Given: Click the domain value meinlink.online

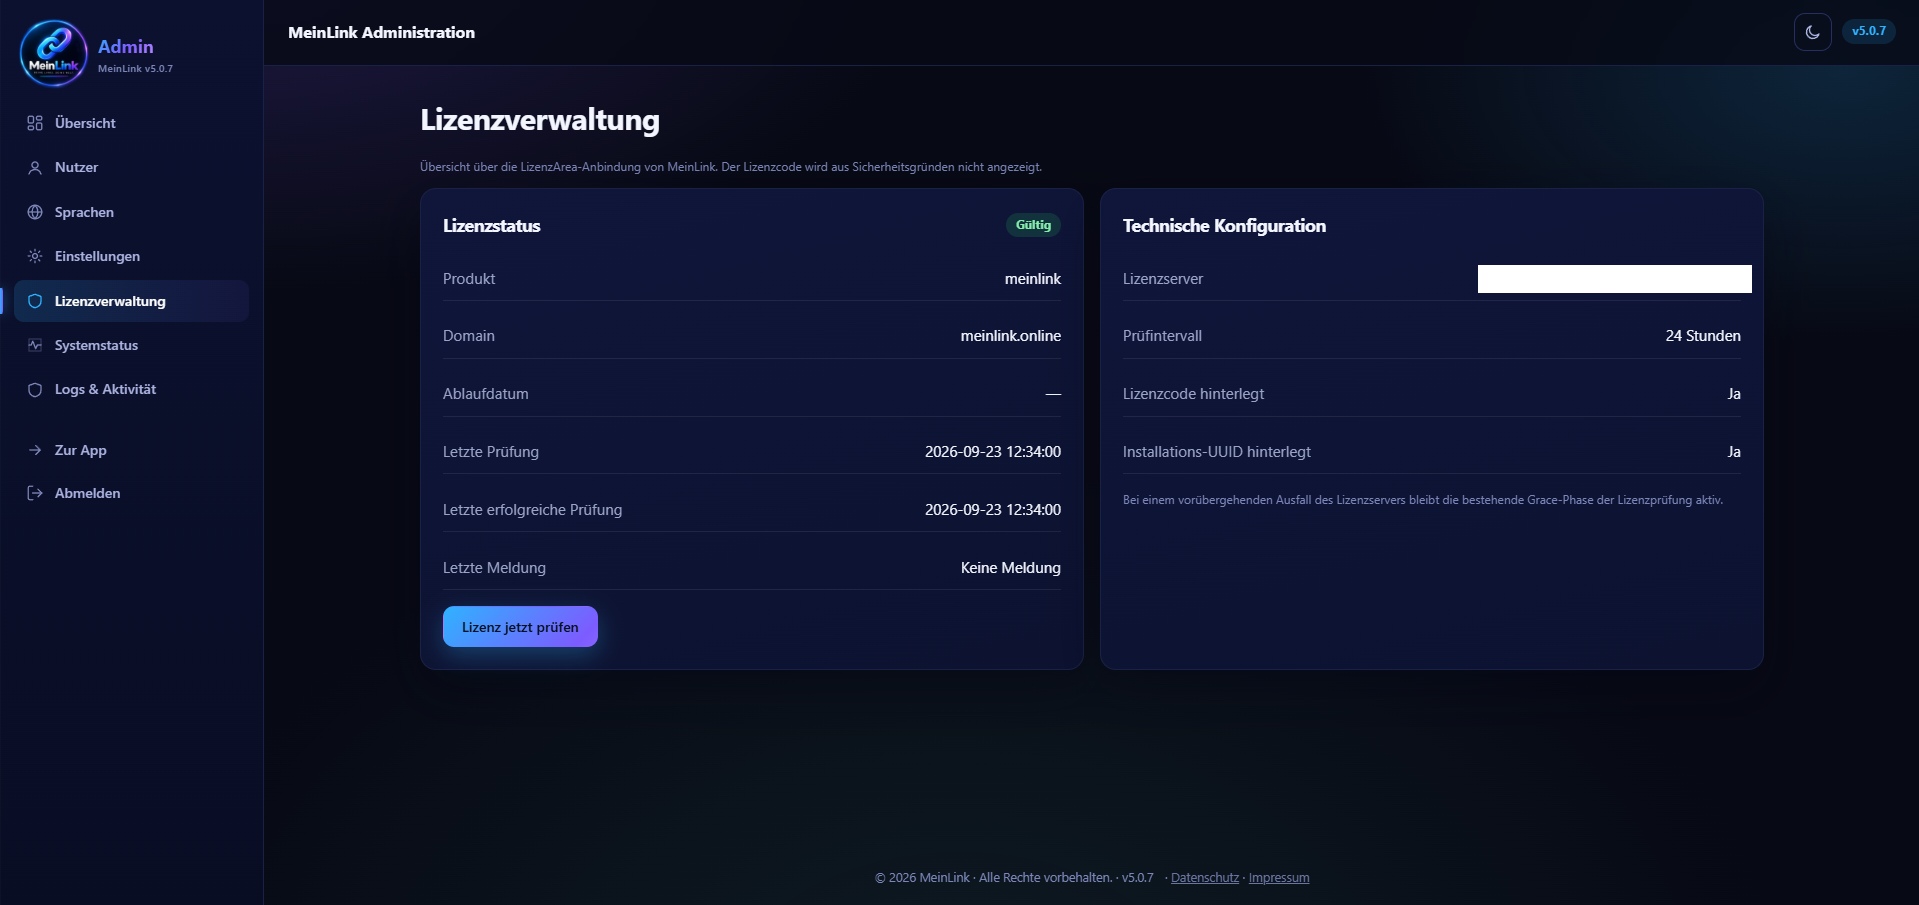Looking at the screenshot, I should click(x=1010, y=336).
